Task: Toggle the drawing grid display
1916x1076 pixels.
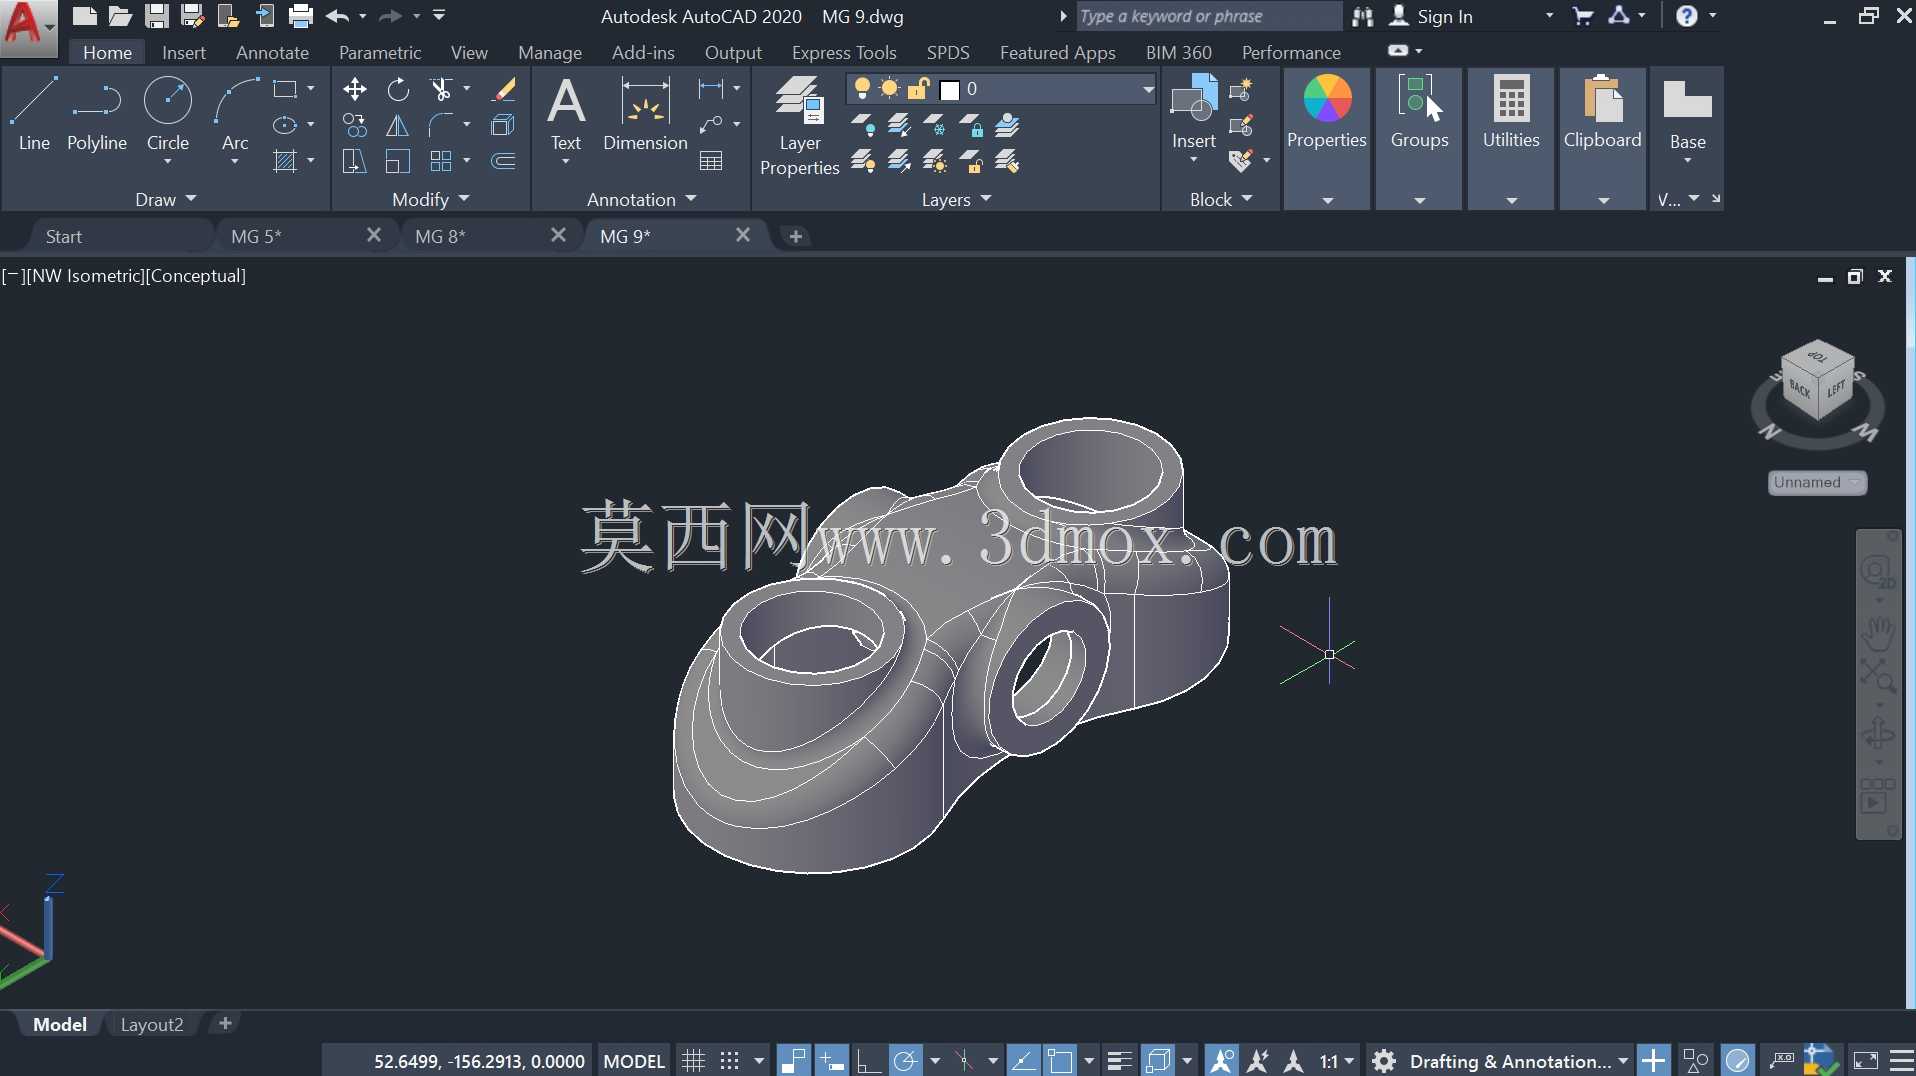Action: [x=693, y=1061]
